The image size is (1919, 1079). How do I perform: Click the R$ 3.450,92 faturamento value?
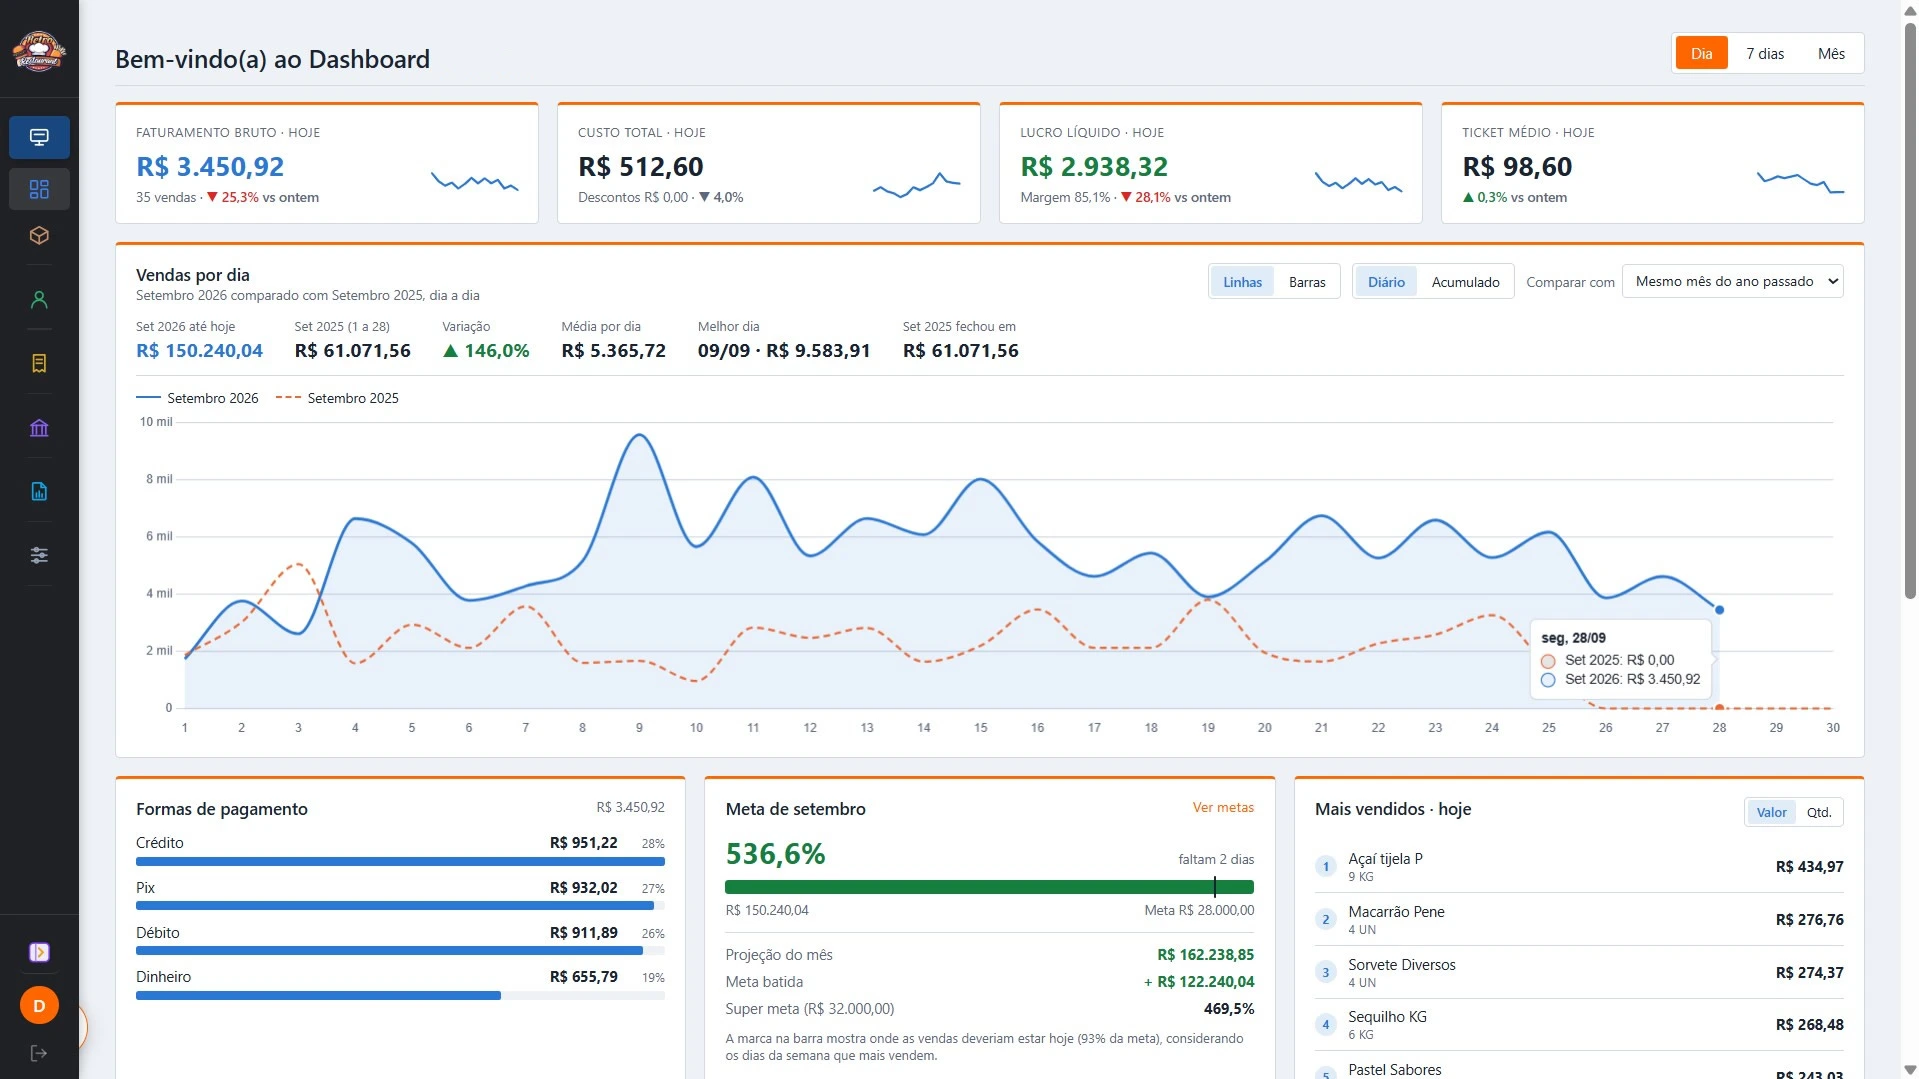click(210, 167)
